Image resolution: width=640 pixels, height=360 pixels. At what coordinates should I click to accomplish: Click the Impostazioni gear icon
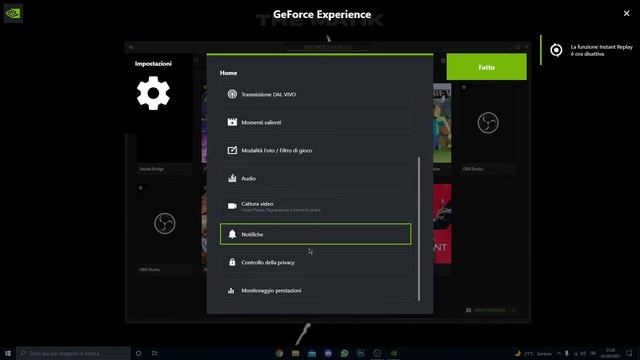click(x=153, y=93)
